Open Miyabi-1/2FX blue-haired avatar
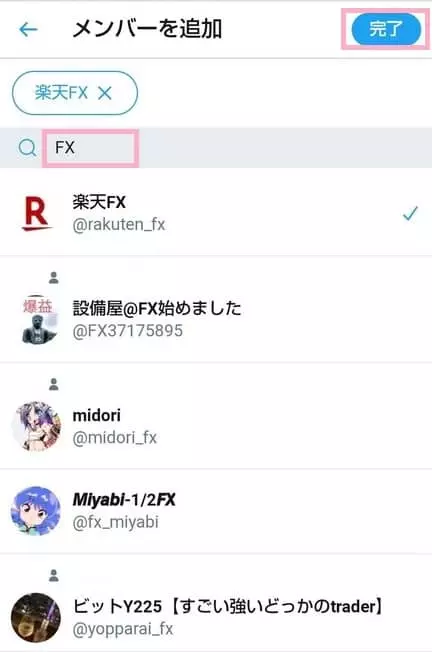432x652 pixels. pos(36,511)
